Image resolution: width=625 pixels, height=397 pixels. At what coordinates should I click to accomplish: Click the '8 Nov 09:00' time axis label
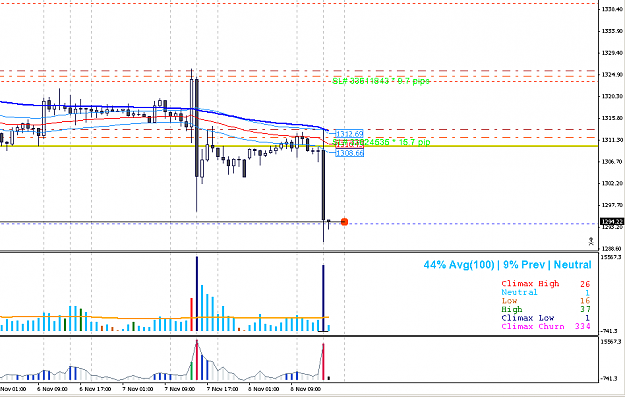pyautogui.click(x=305, y=389)
